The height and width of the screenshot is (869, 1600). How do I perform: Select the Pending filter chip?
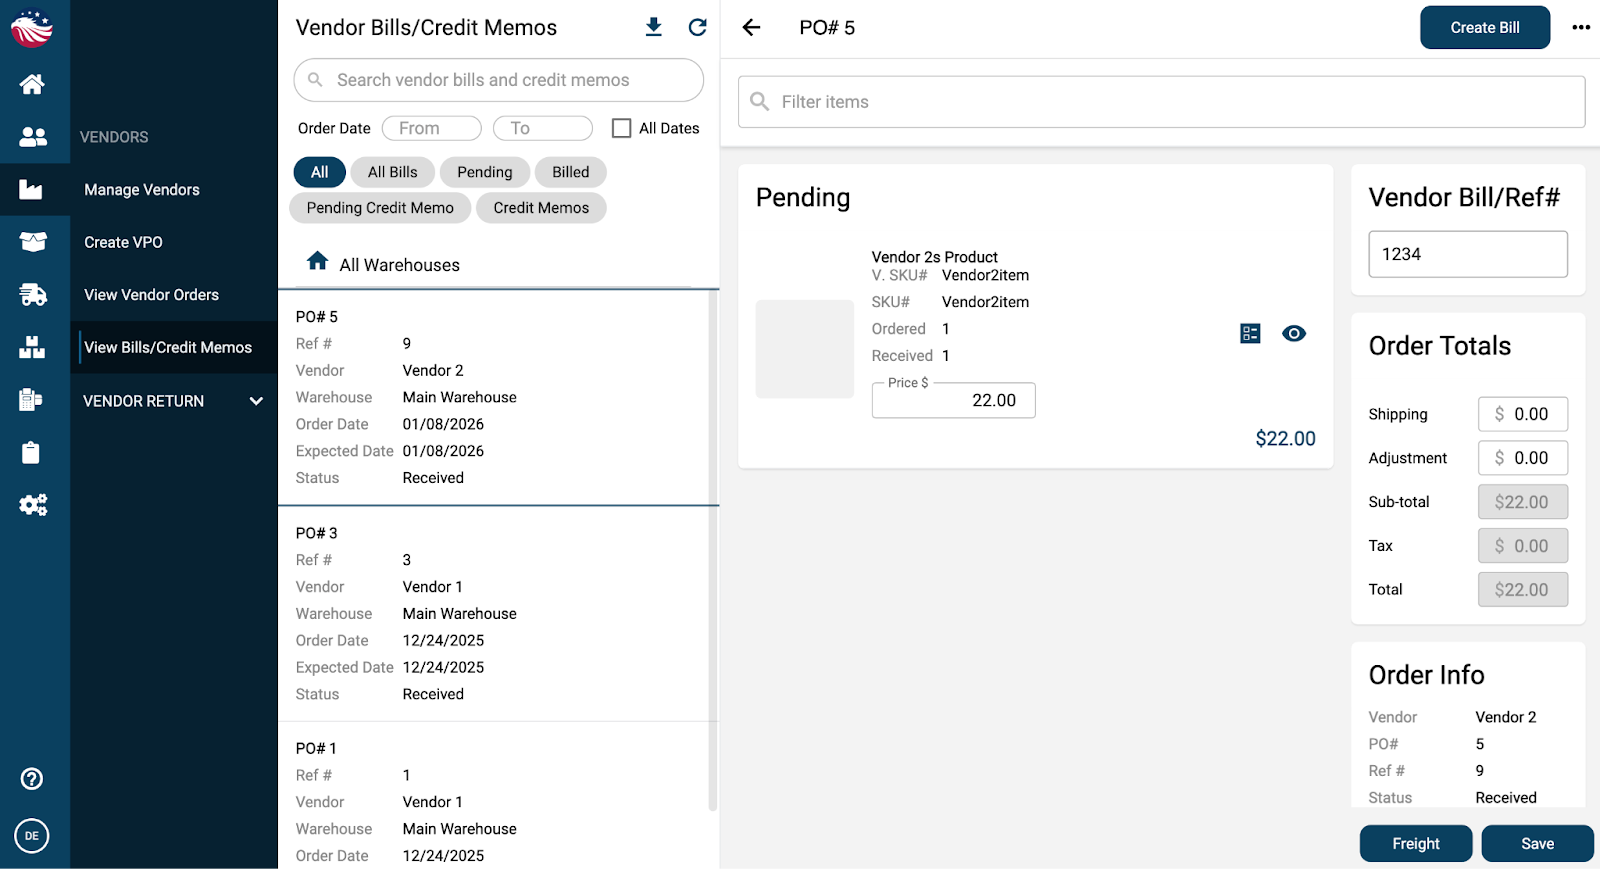pyautogui.click(x=484, y=172)
